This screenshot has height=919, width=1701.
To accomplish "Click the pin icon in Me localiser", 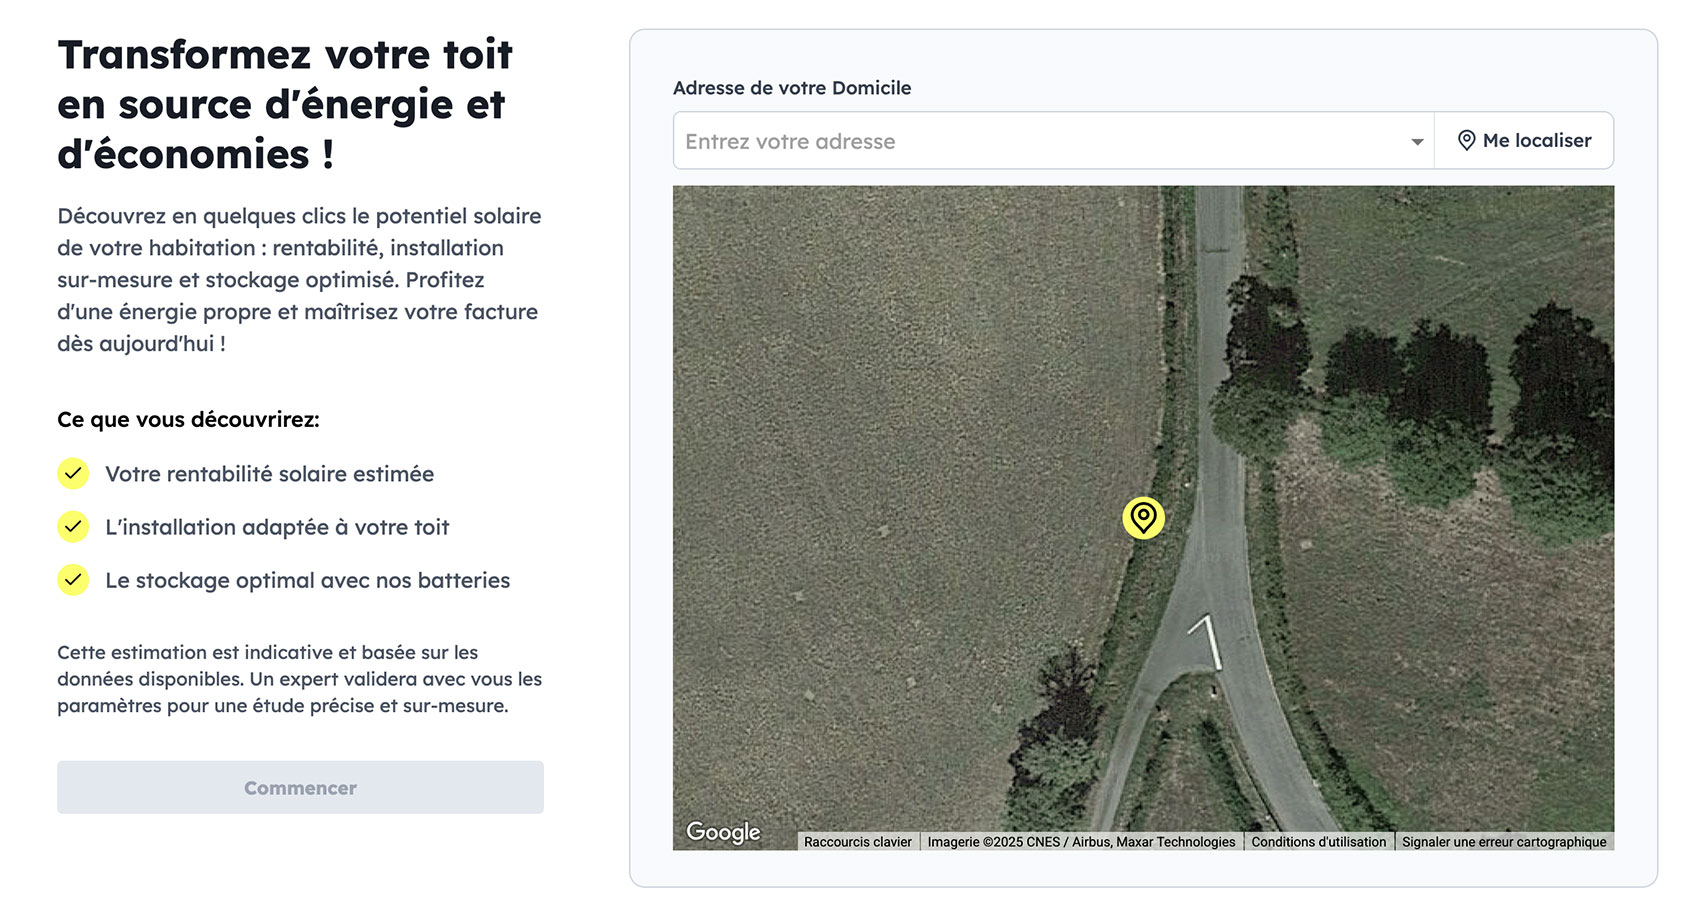I will tap(1466, 141).
